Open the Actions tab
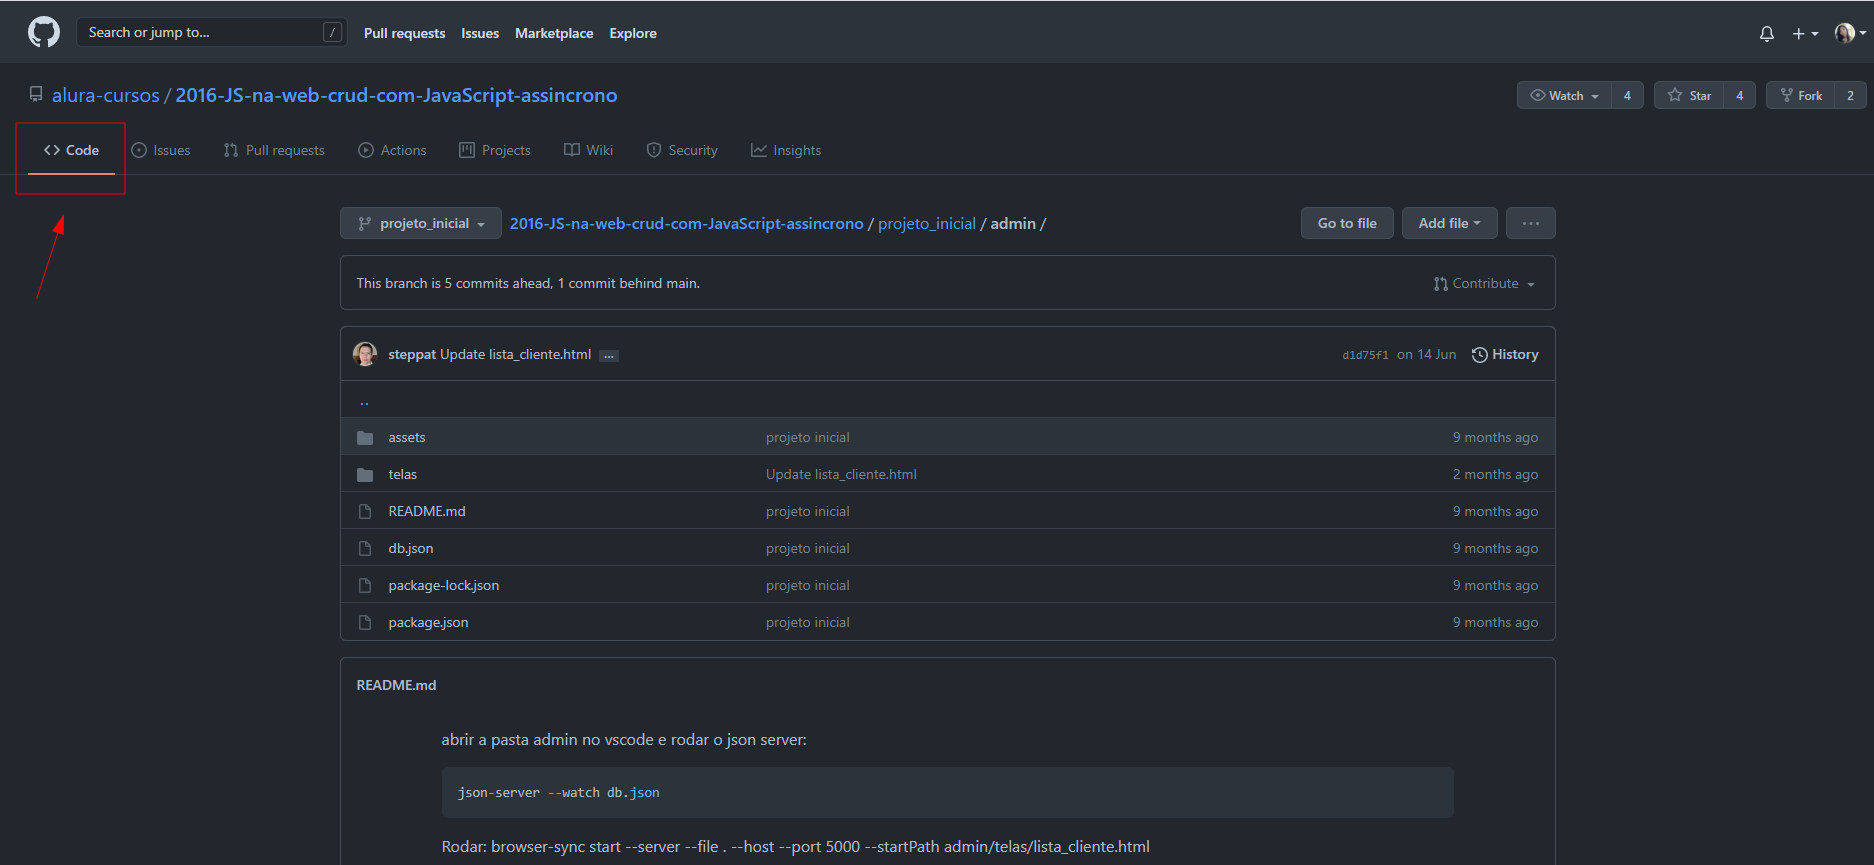This screenshot has width=1874, height=865. click(x=392, y=150)
